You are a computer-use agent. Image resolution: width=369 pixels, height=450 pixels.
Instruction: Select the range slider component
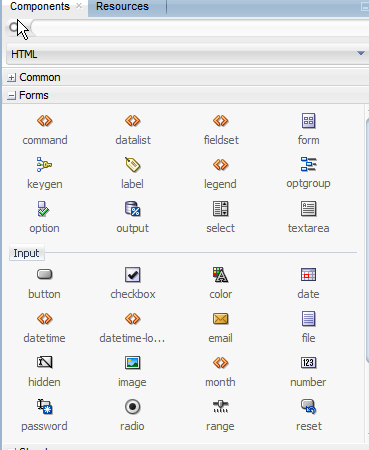tap(220, 413)
